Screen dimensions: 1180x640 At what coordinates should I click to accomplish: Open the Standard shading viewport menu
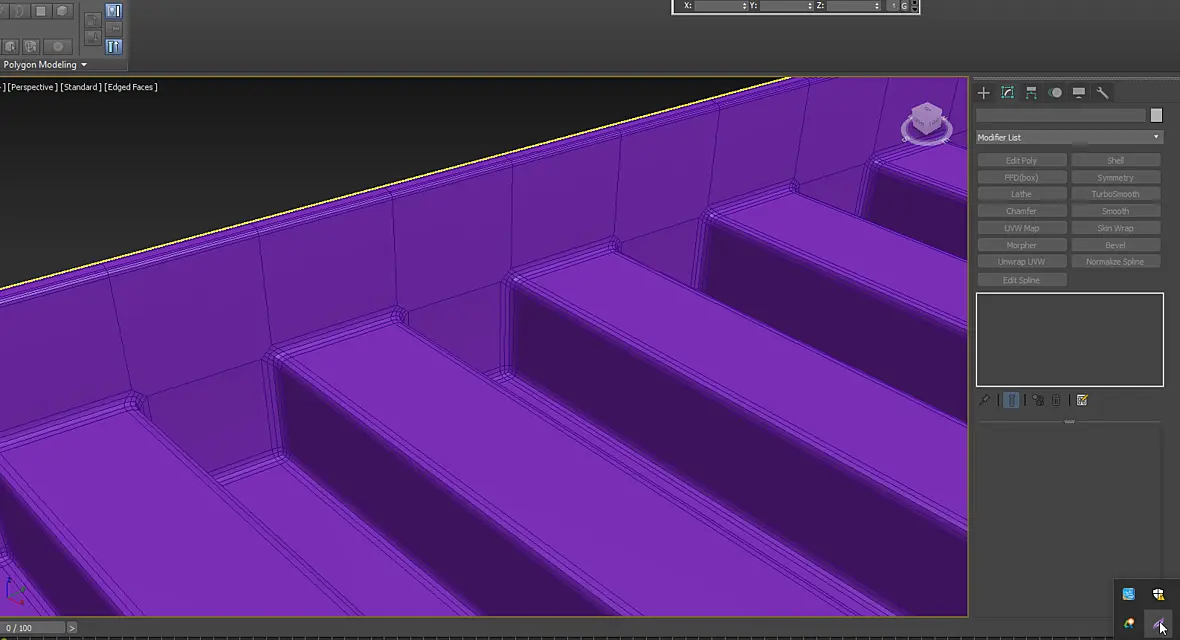[x=81, y=87]
